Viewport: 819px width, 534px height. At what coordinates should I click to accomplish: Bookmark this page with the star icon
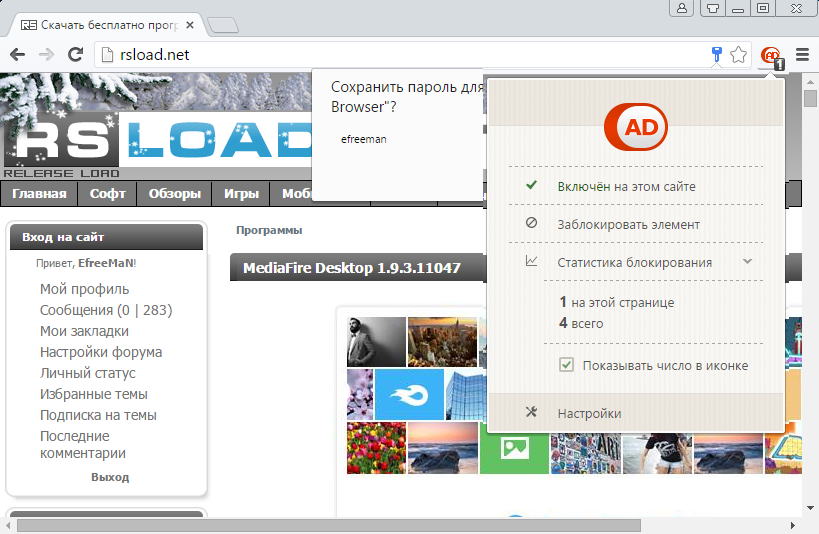click(739, 54)
